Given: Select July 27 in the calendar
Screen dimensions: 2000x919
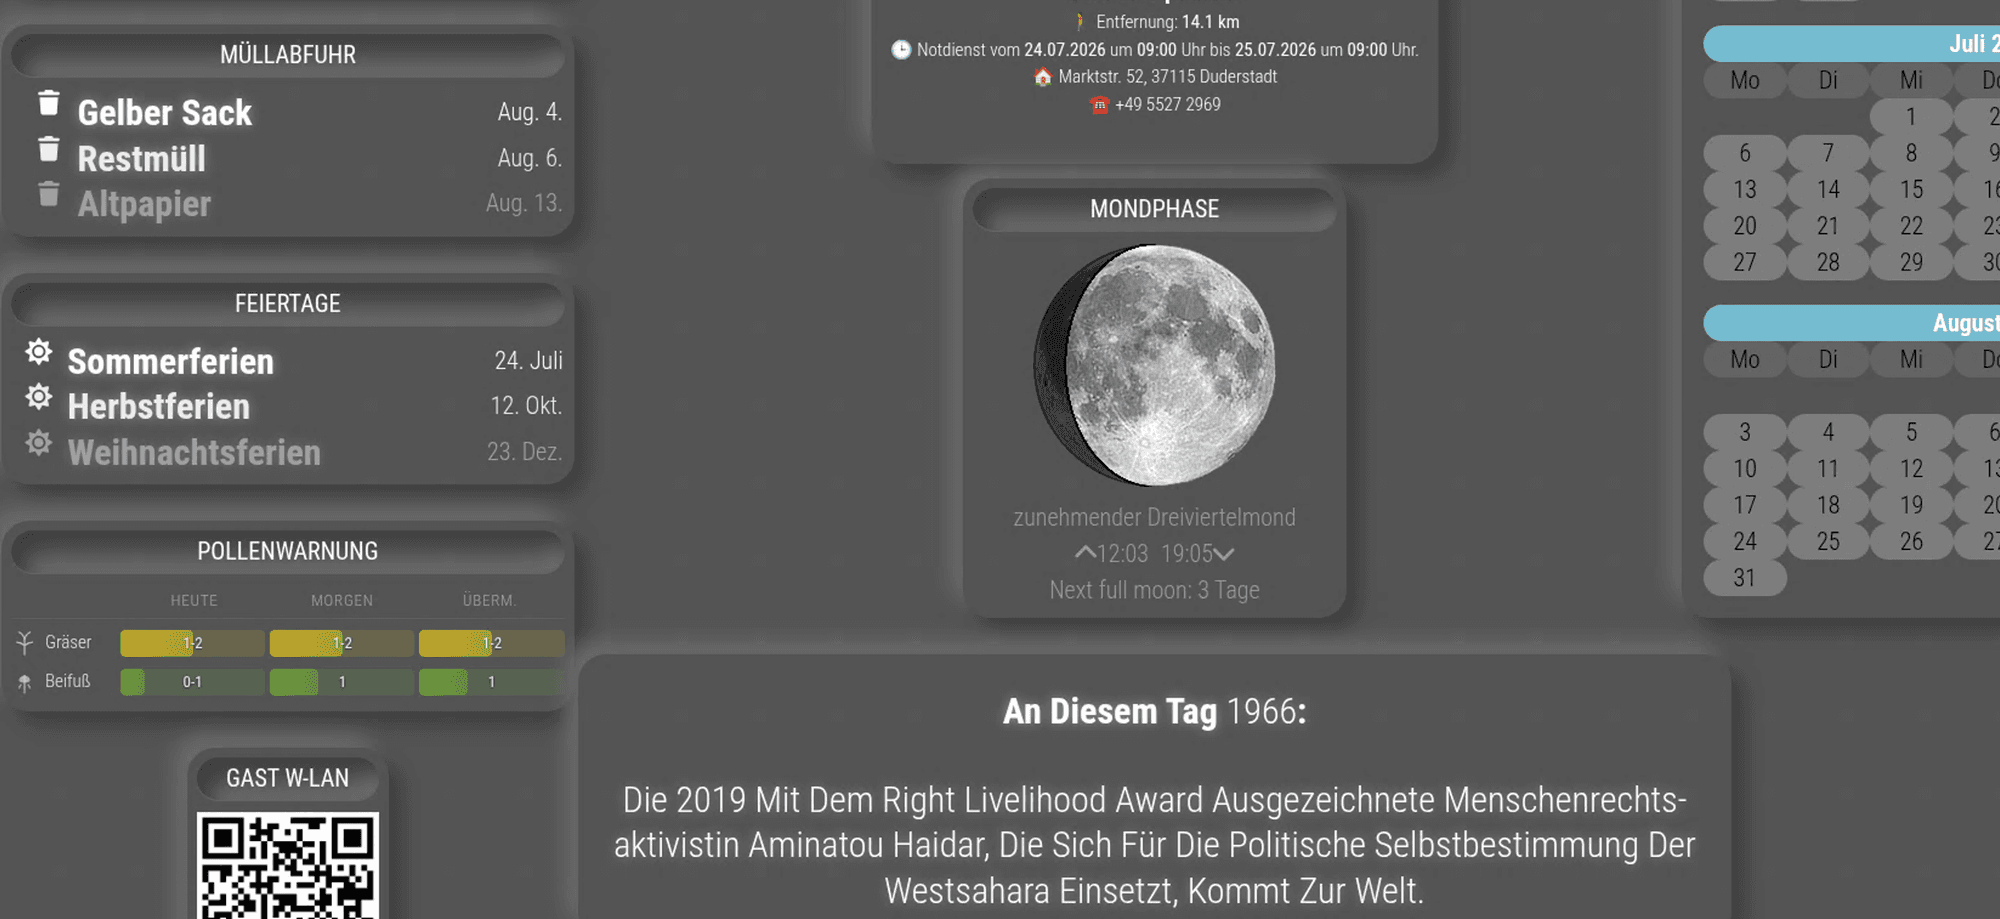Looking at the screenshot, I should click(1745, 262).
